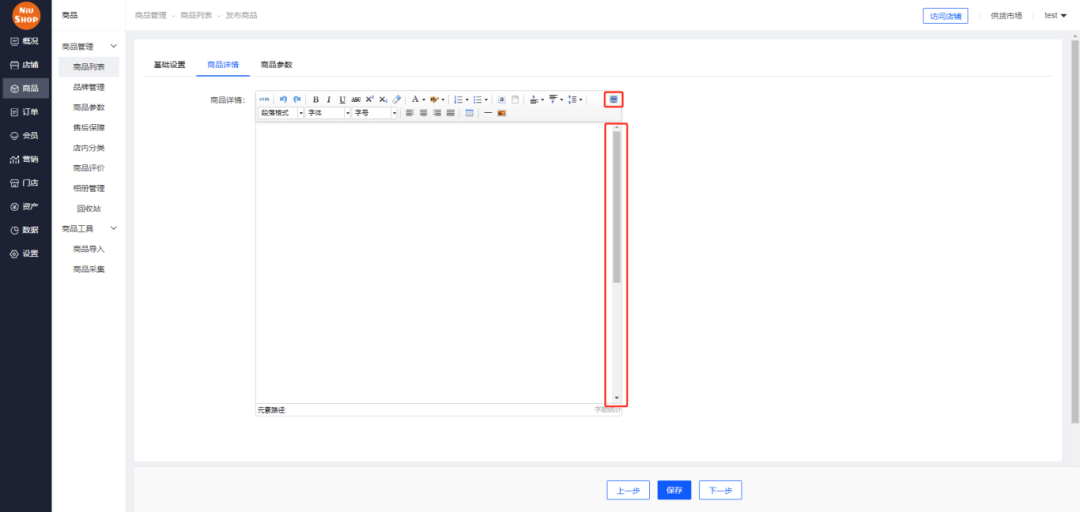This screenshot has width=1080, height=512.
Task: Apply text background highlight color
Action: click(434, 99)
